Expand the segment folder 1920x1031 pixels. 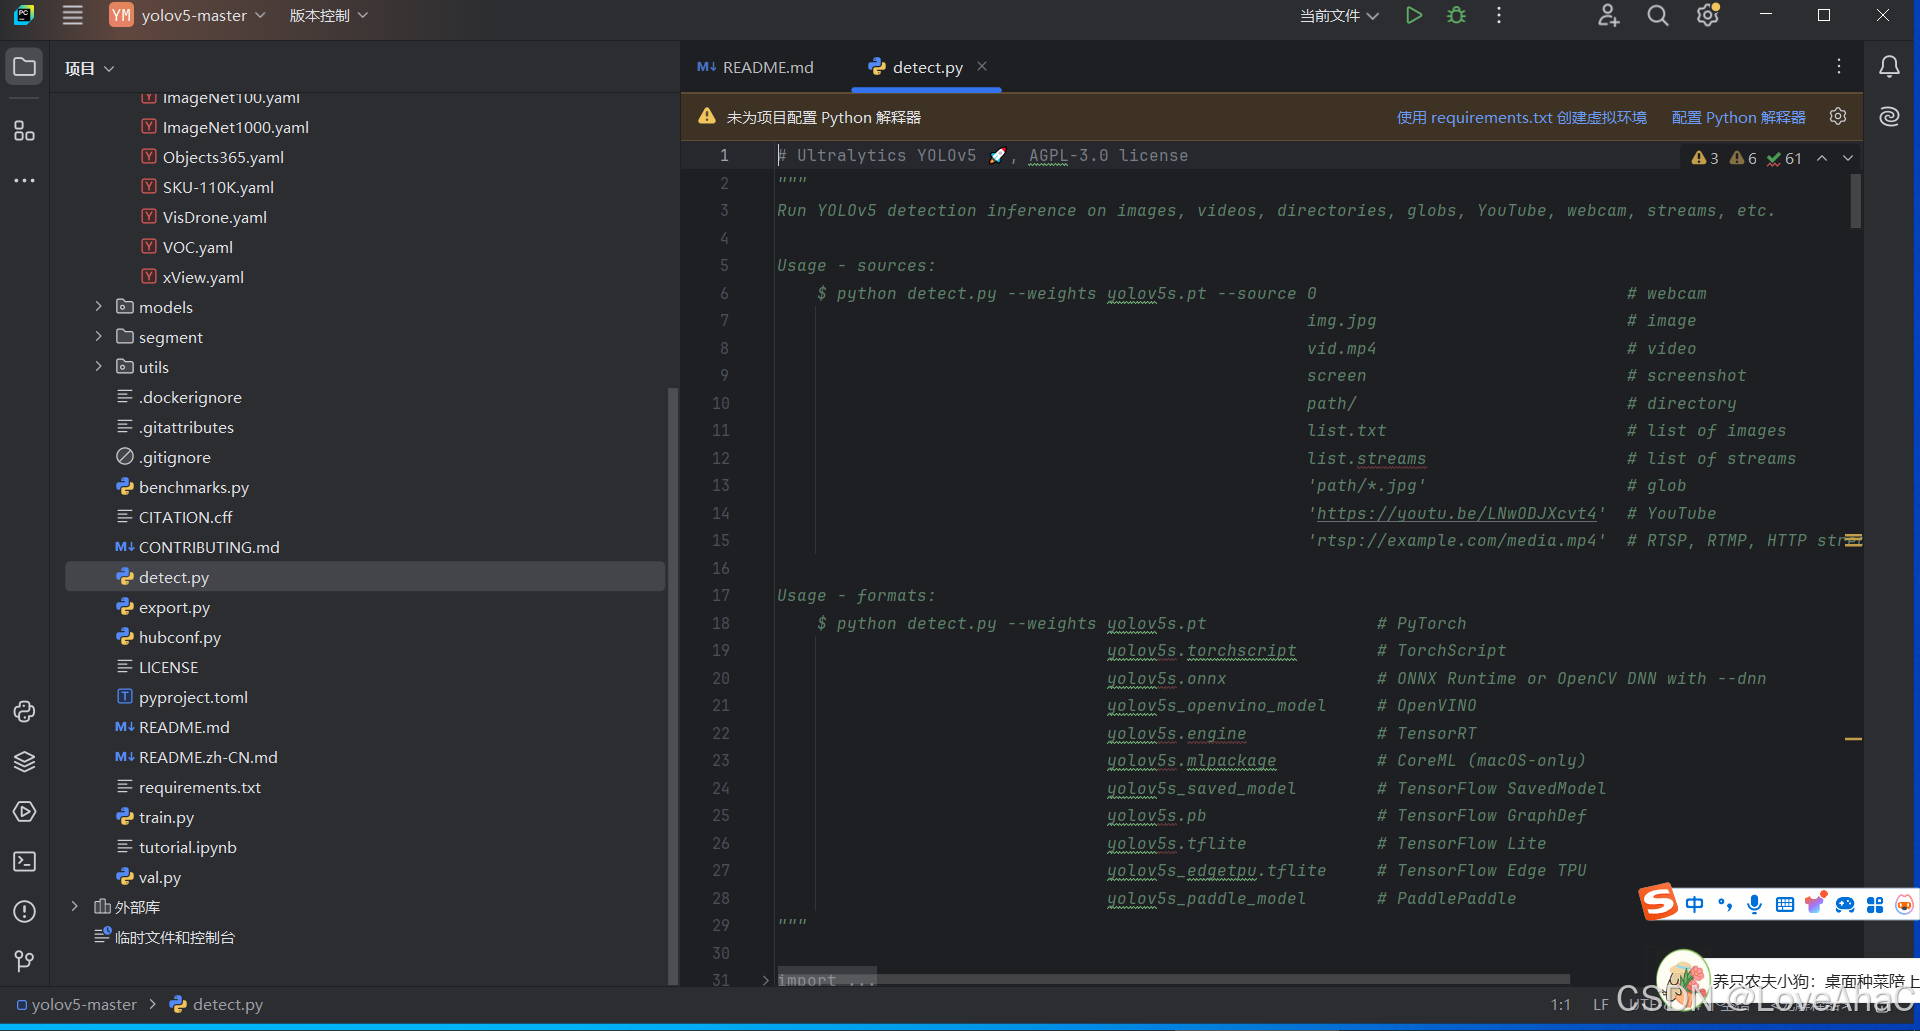tap(98, 336)
